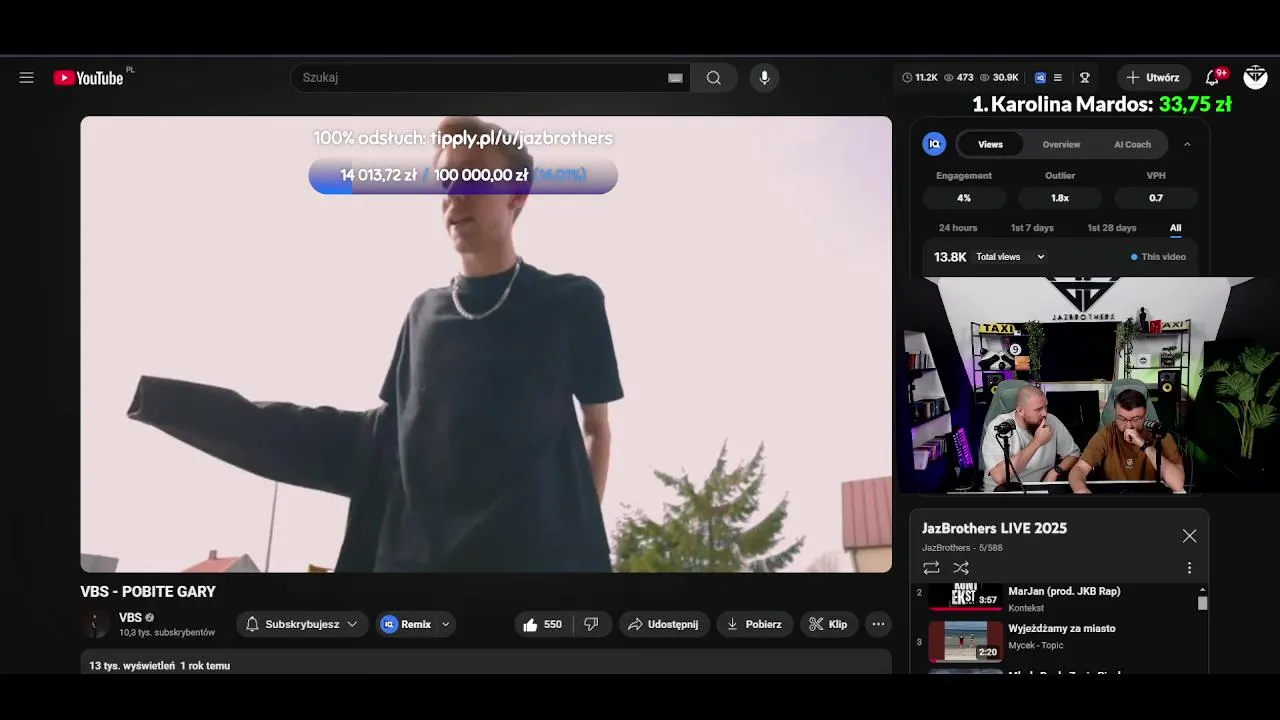The width and height of the screenshot is (1280, 720).
Task: Click the Wyjeżdżamy za miasto title
Action: pos(1062,628)
